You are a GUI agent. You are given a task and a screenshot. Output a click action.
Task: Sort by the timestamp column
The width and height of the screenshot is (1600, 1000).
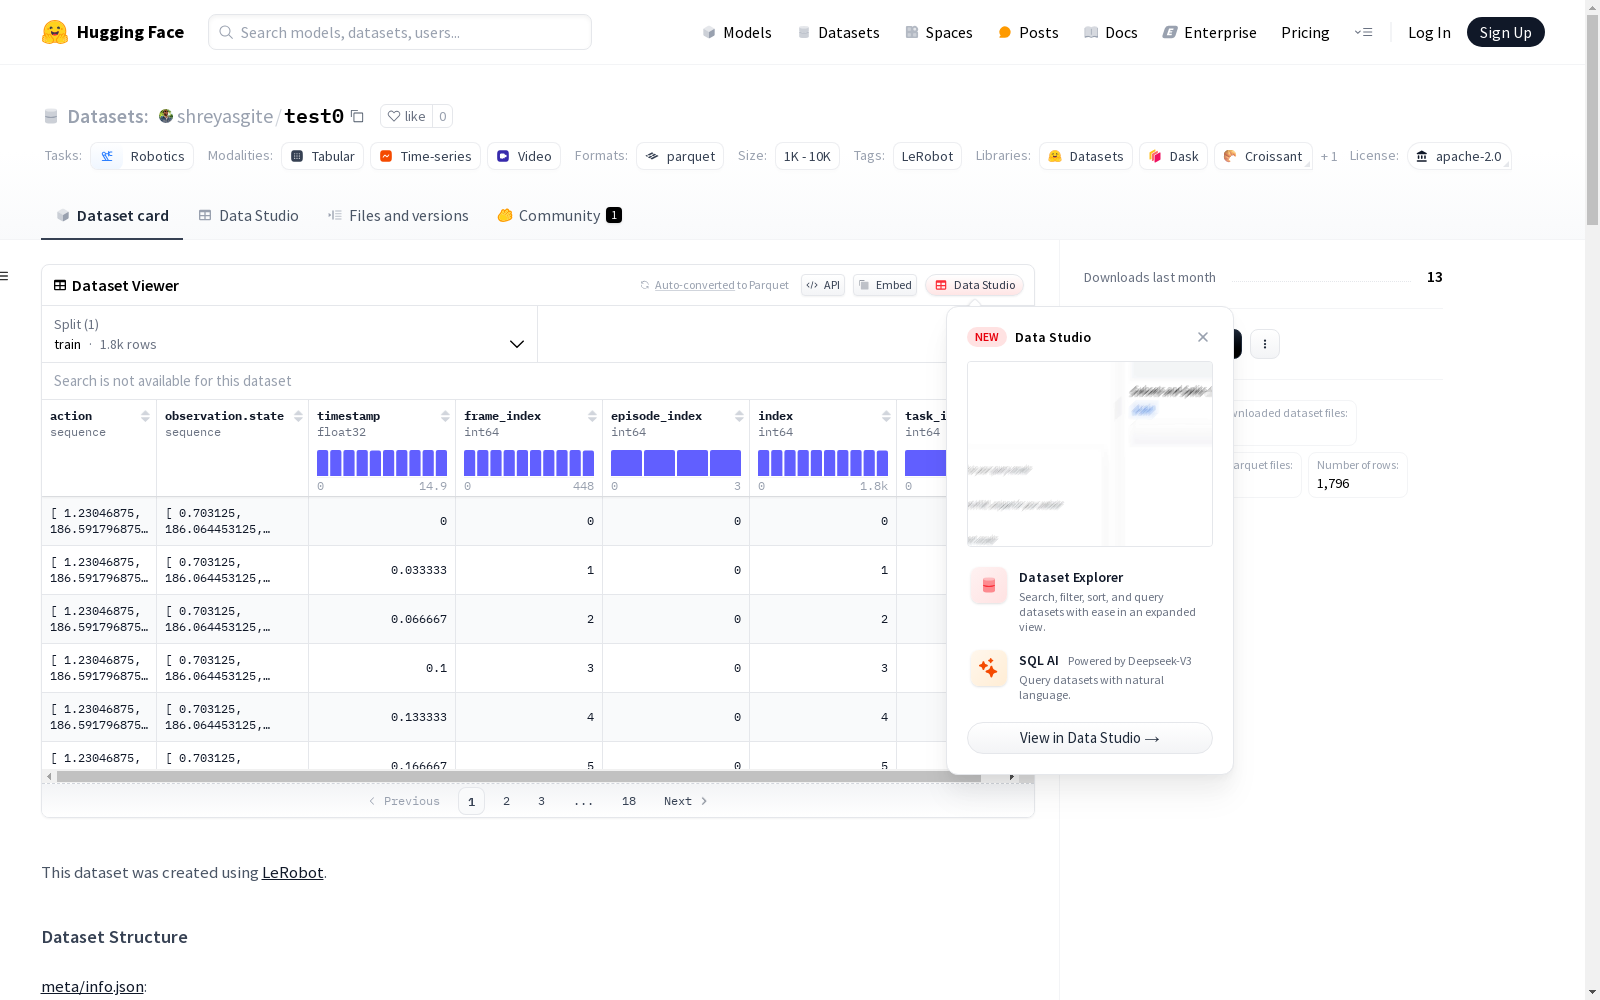(446, 416)
